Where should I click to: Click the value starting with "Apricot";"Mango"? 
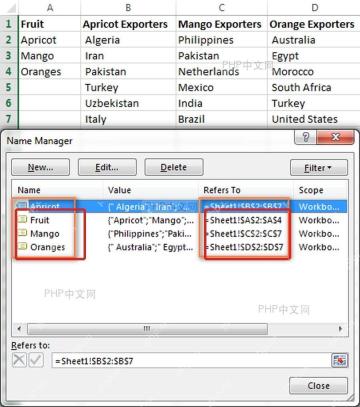click(x=151, y=220)
